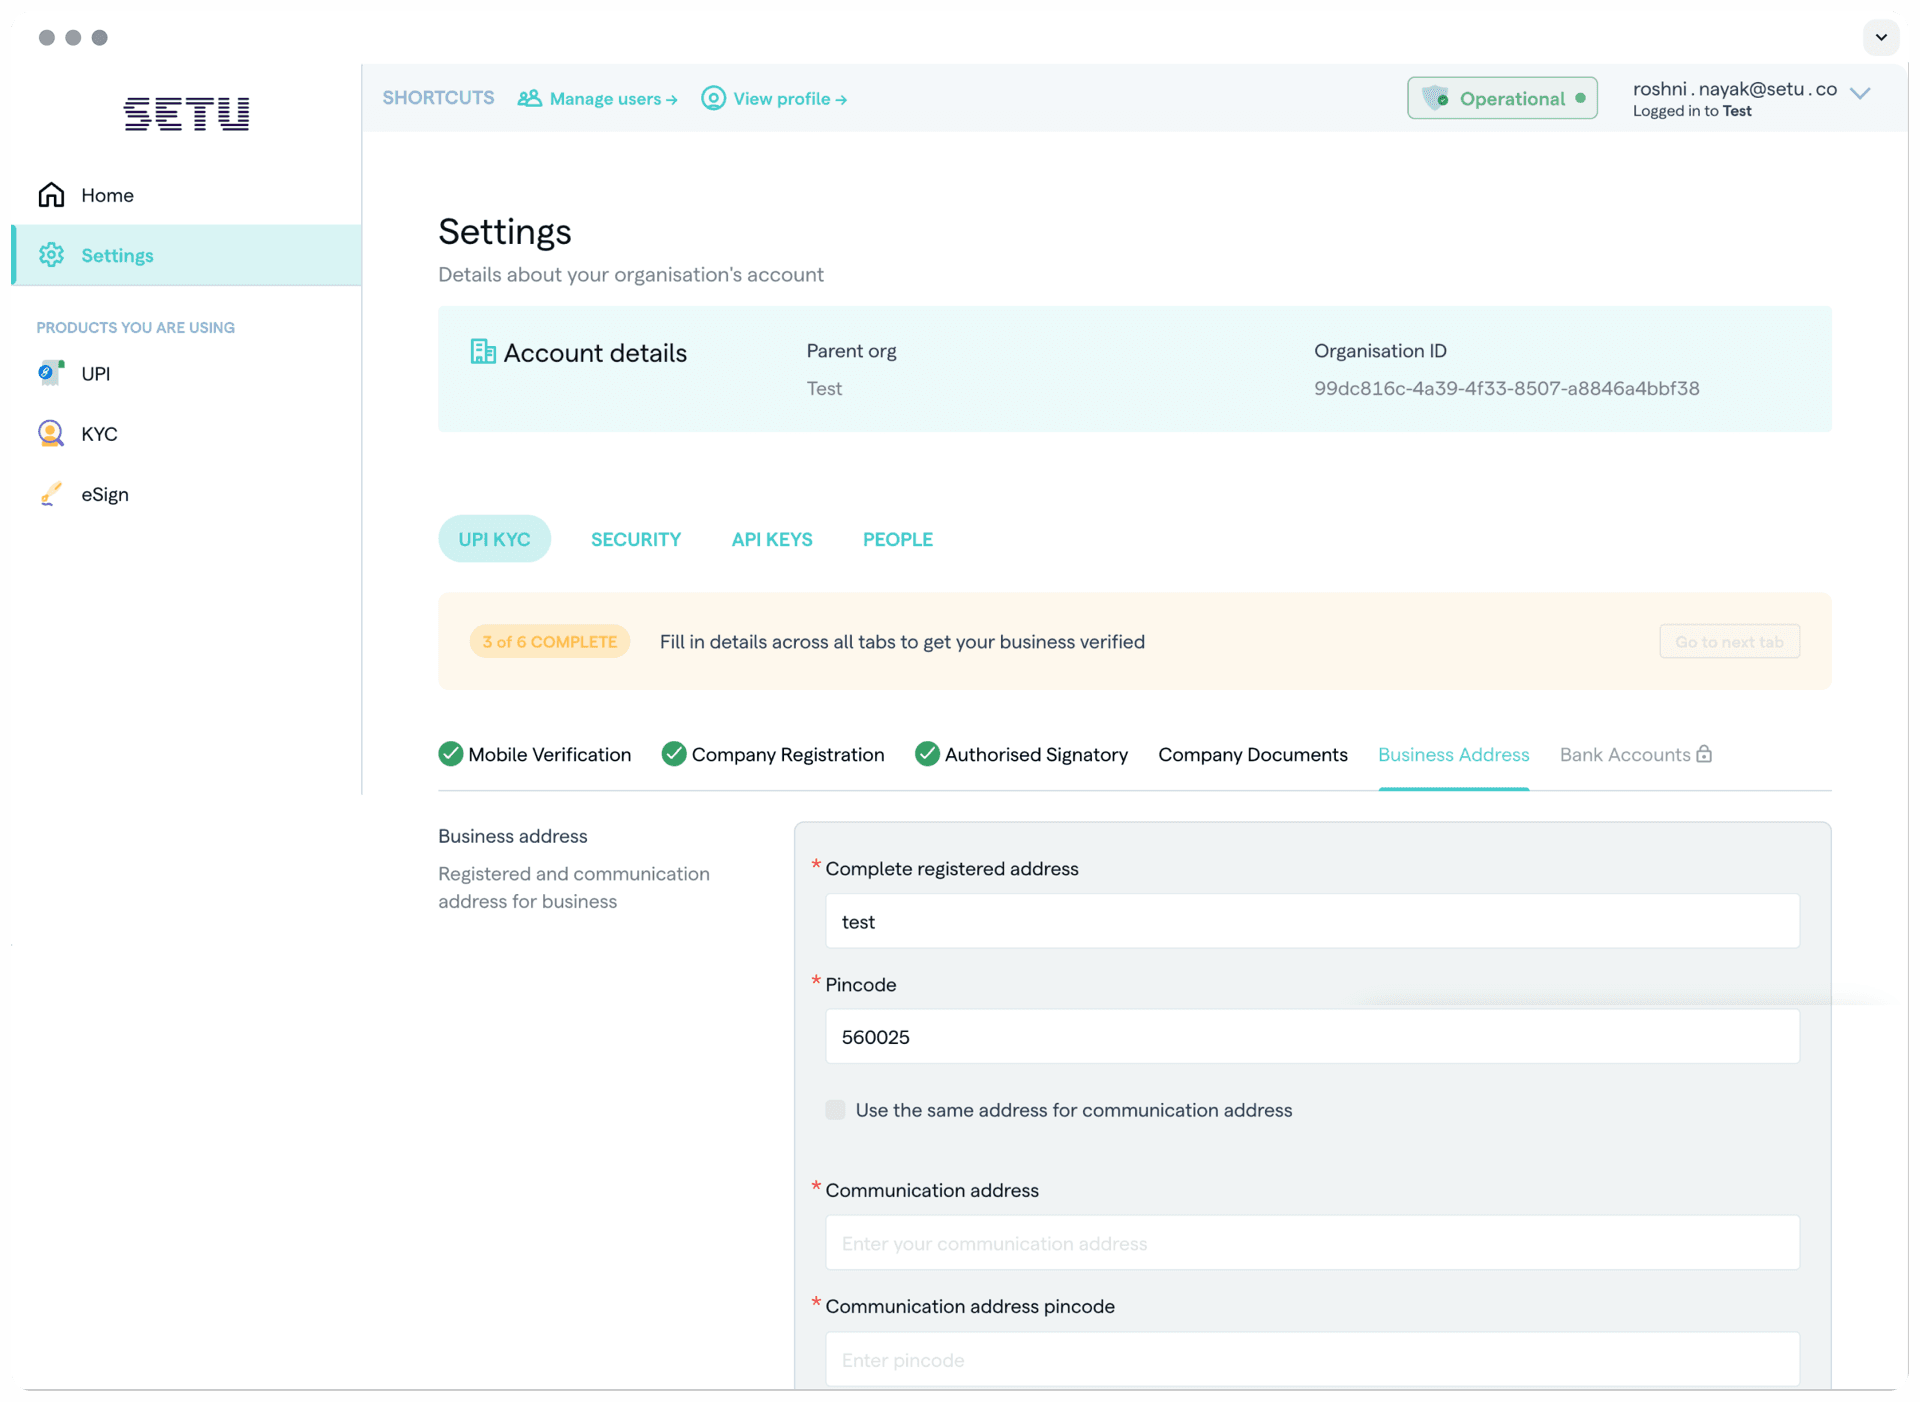Click the Account details building icon
This screenshot has width=1920, height=1402.
click(x=483, y=351)
